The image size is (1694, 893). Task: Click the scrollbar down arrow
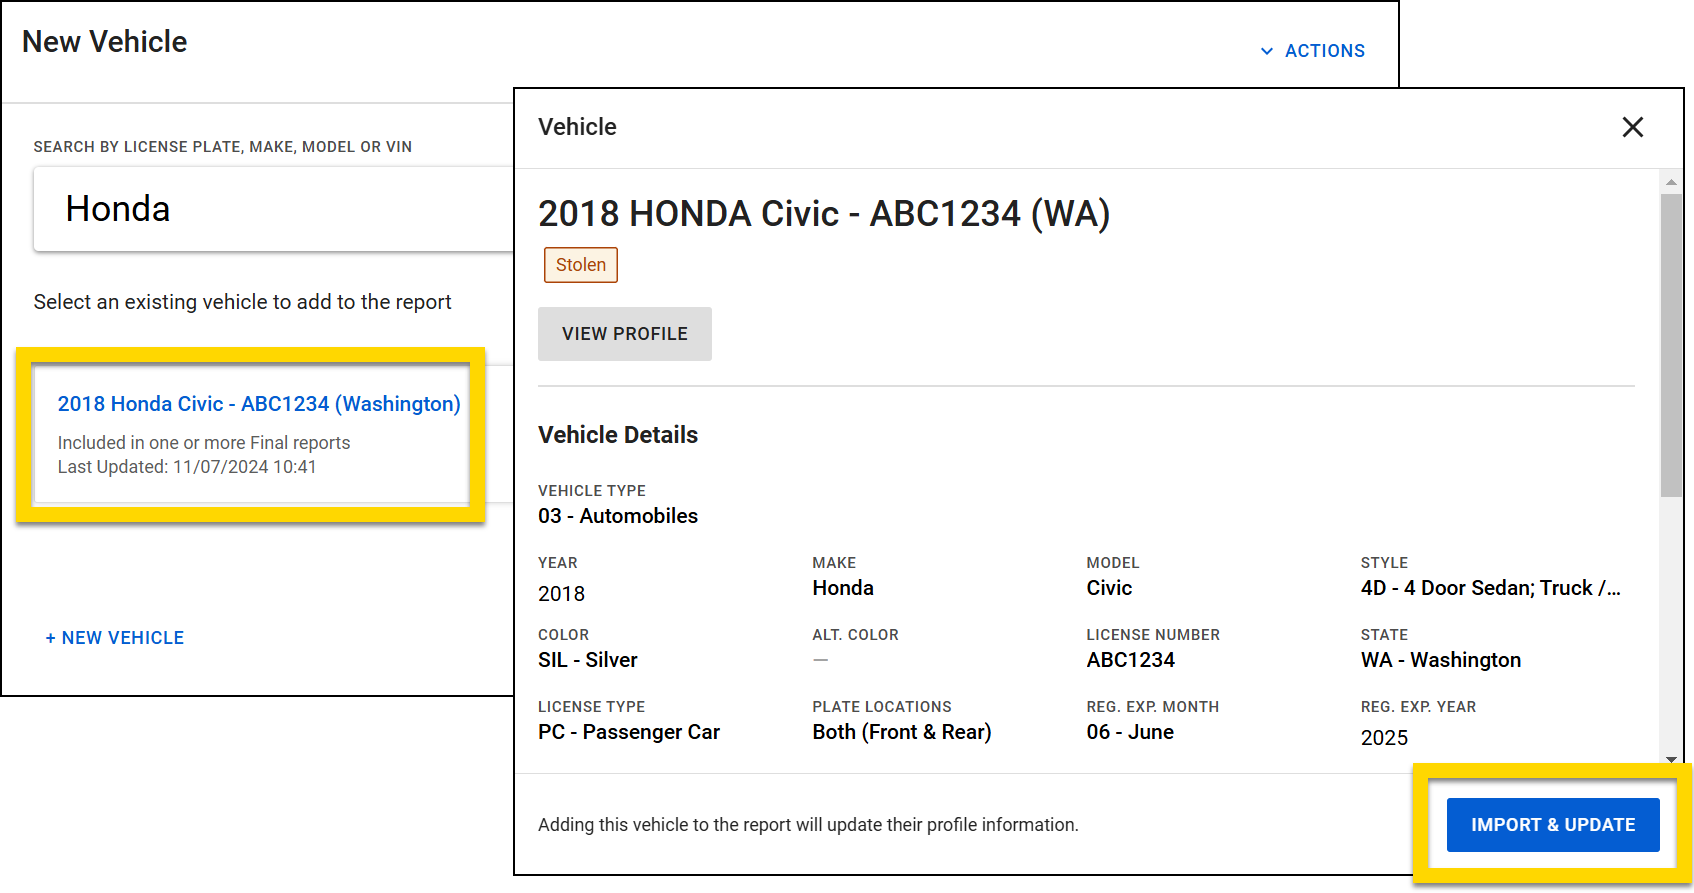pos(1670,758)
